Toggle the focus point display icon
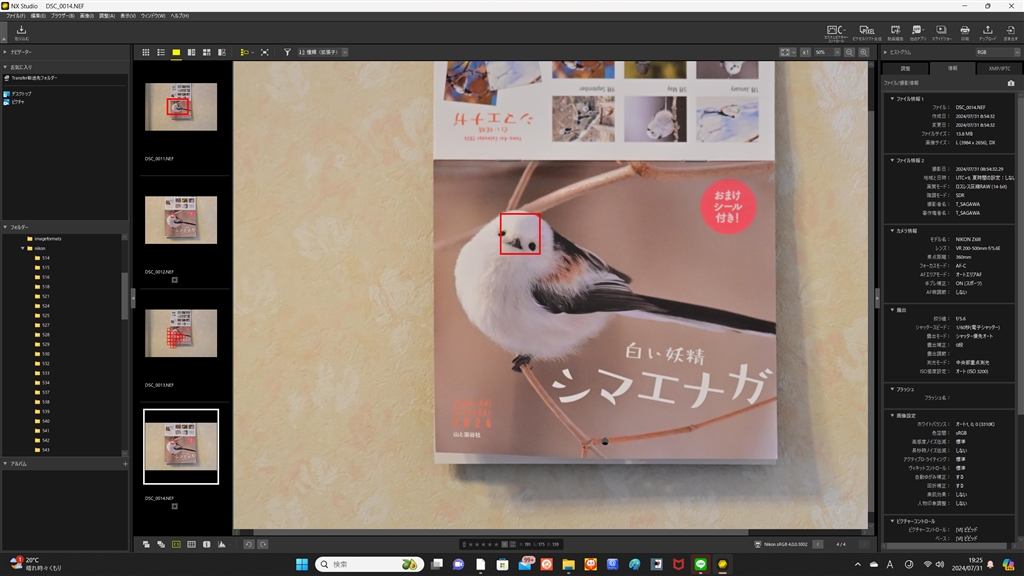This screenshot has height=576, width=1024. click(177, 544)
